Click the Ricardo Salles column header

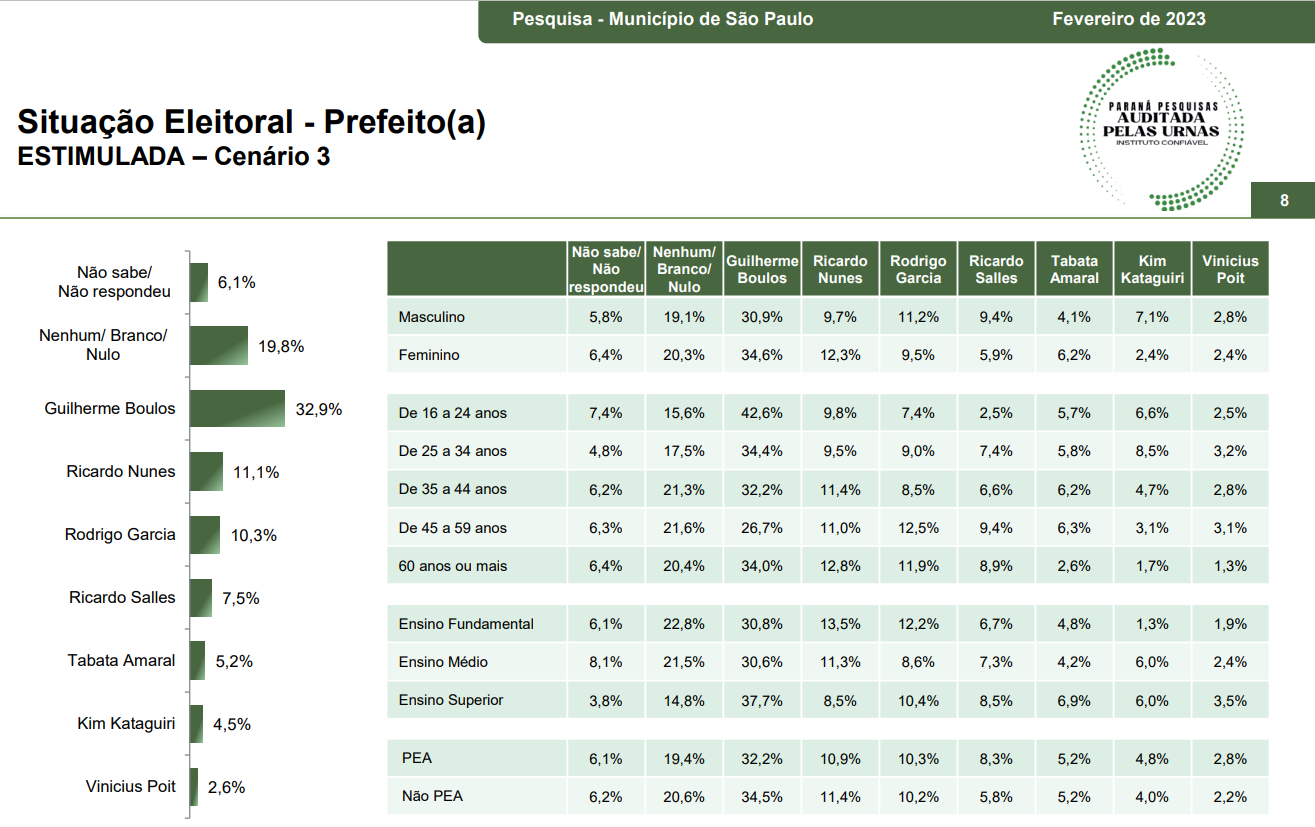[x=996, y=268]
